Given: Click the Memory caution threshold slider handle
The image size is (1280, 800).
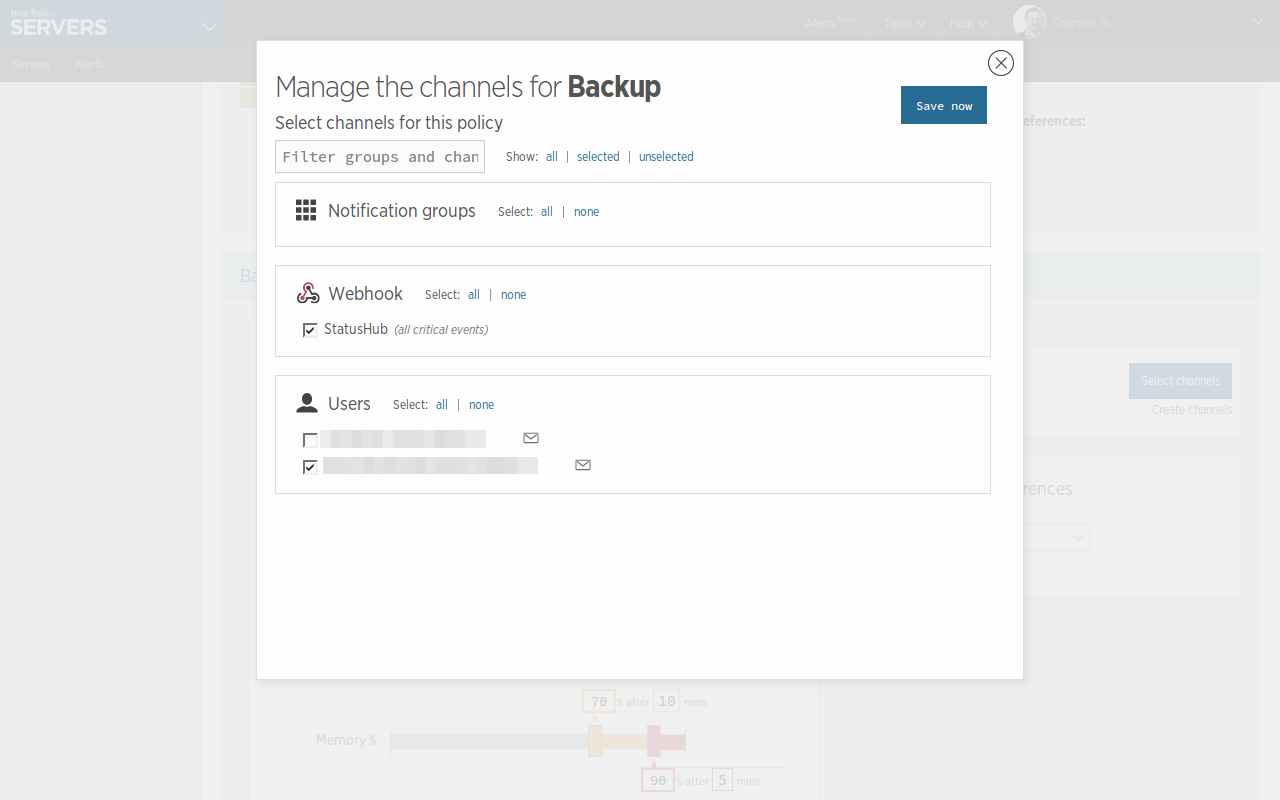Looking at the screenshot, I should point(595,741).
